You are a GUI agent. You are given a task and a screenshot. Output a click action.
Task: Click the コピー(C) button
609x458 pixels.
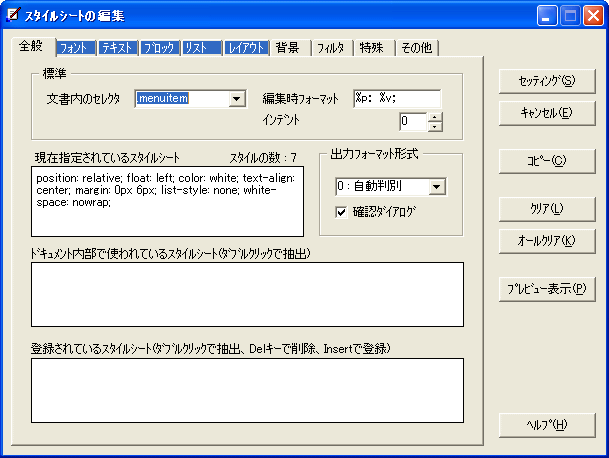click(x=547, y=161)
